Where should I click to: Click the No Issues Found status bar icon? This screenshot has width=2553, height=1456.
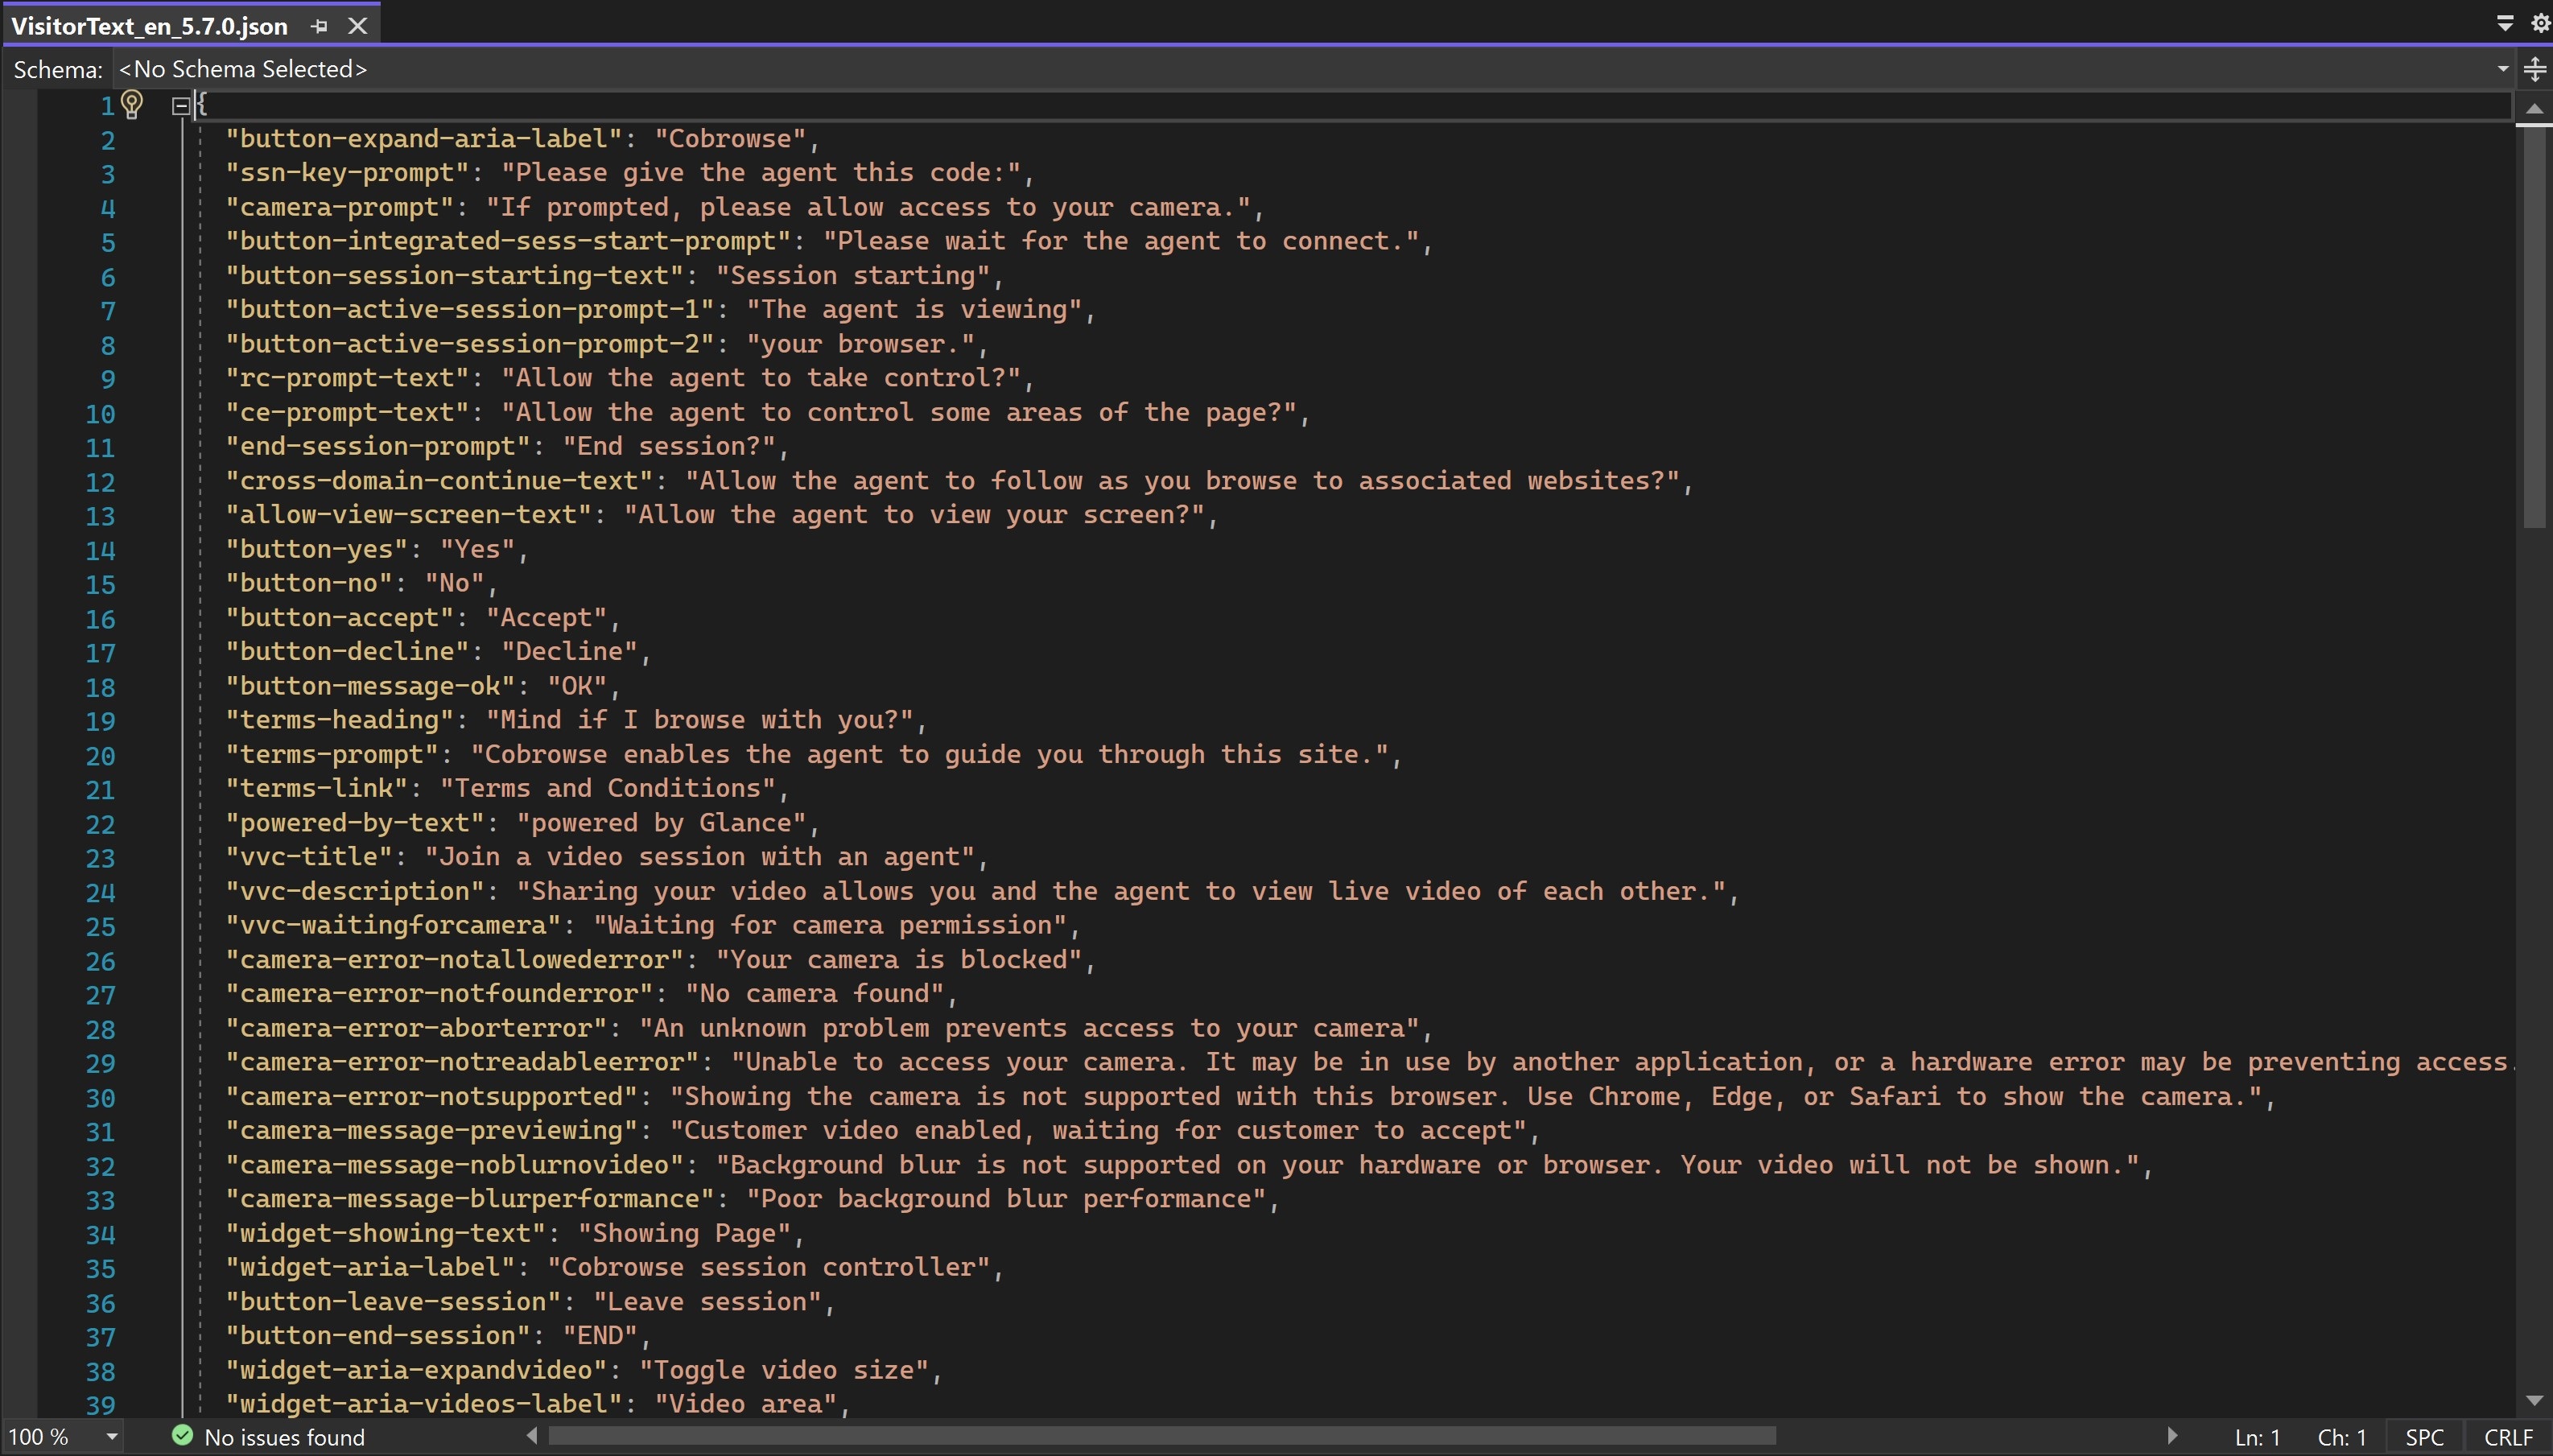(x=180, y=1437)
